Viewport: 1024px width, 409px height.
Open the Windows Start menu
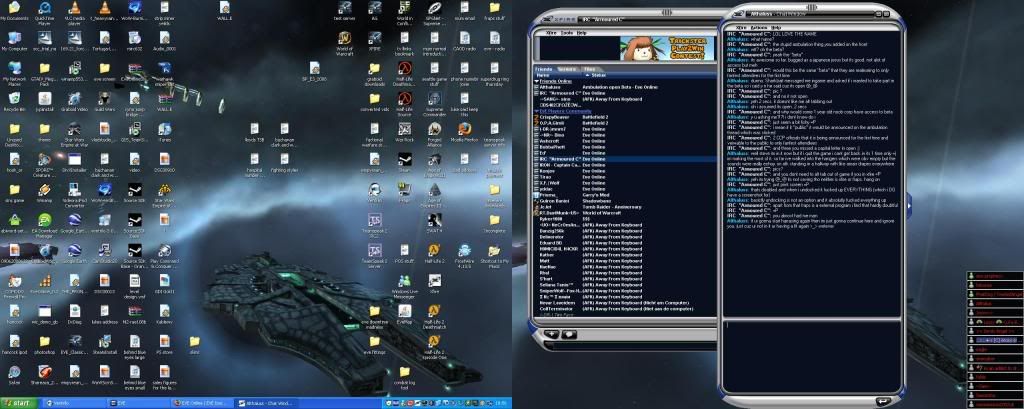click(19, 403)
